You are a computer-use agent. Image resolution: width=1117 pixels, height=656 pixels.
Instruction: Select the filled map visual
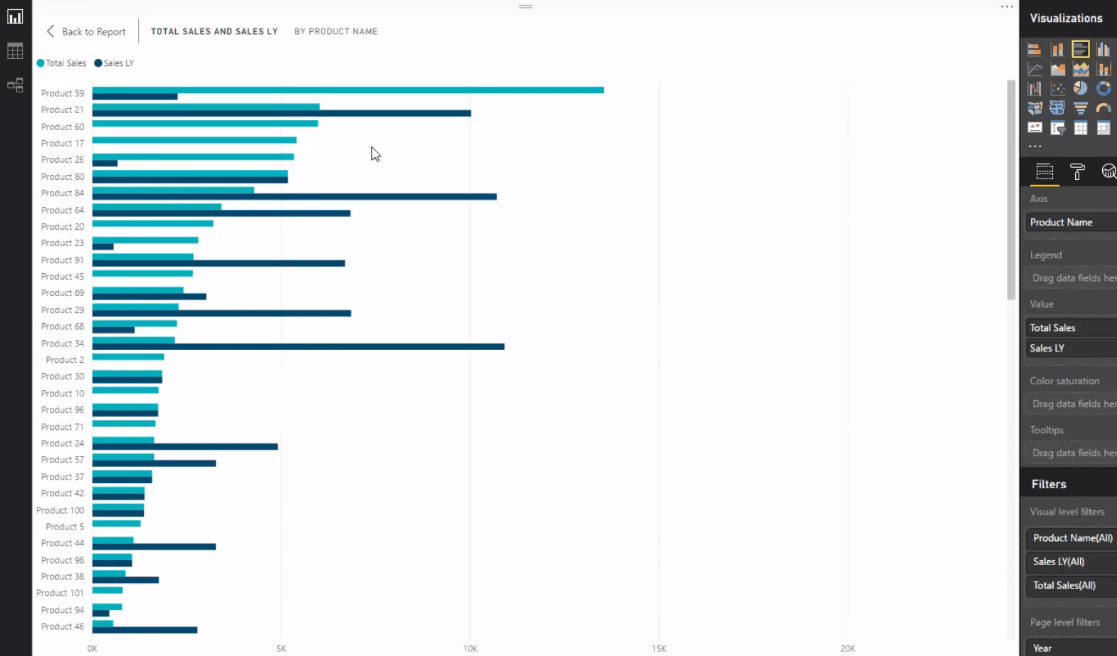1057,108
